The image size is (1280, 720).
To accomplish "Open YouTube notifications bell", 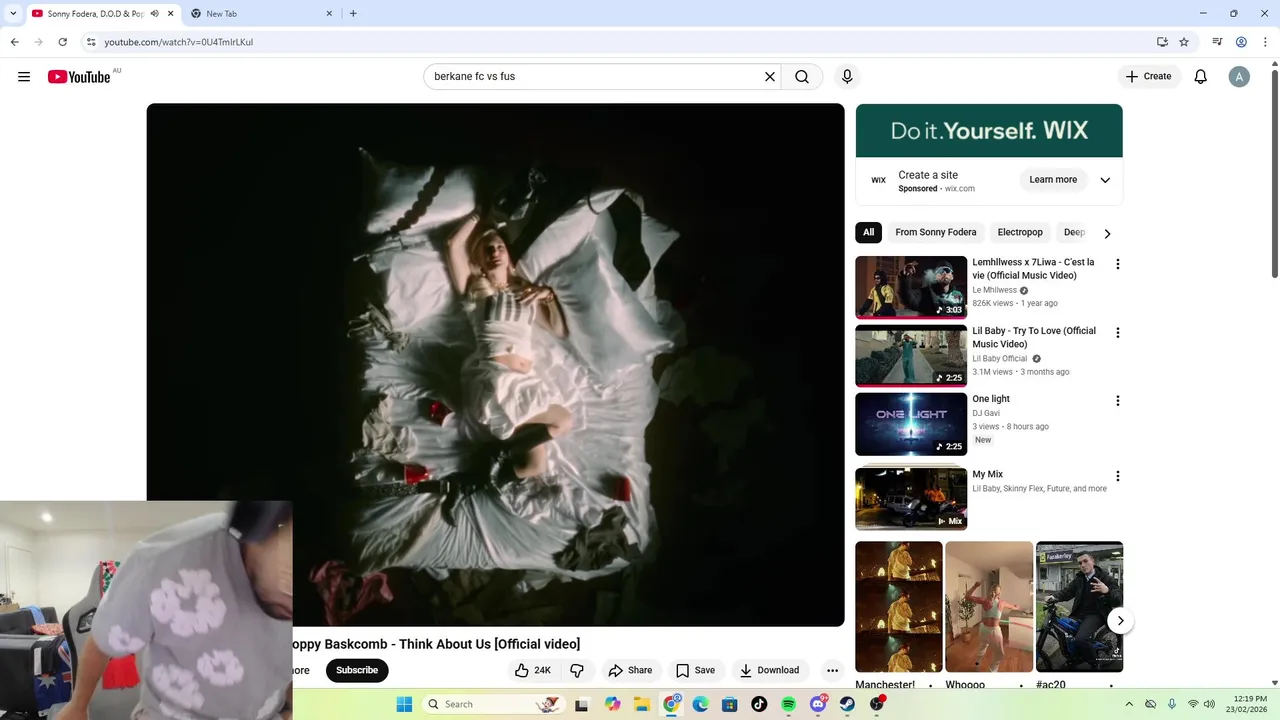I will click(1201, 77).
